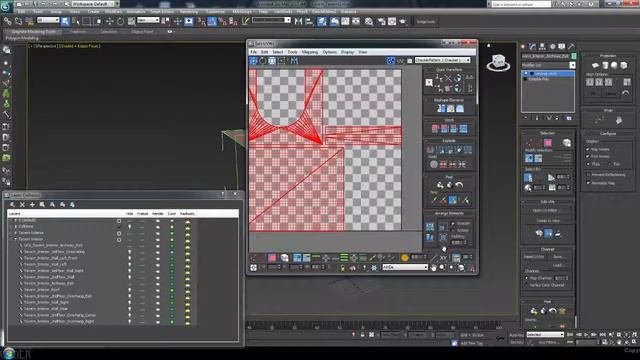Screen dimensions: 640x360
Task: Collapse the Tavern Interior layer
Action: [16, 239]
